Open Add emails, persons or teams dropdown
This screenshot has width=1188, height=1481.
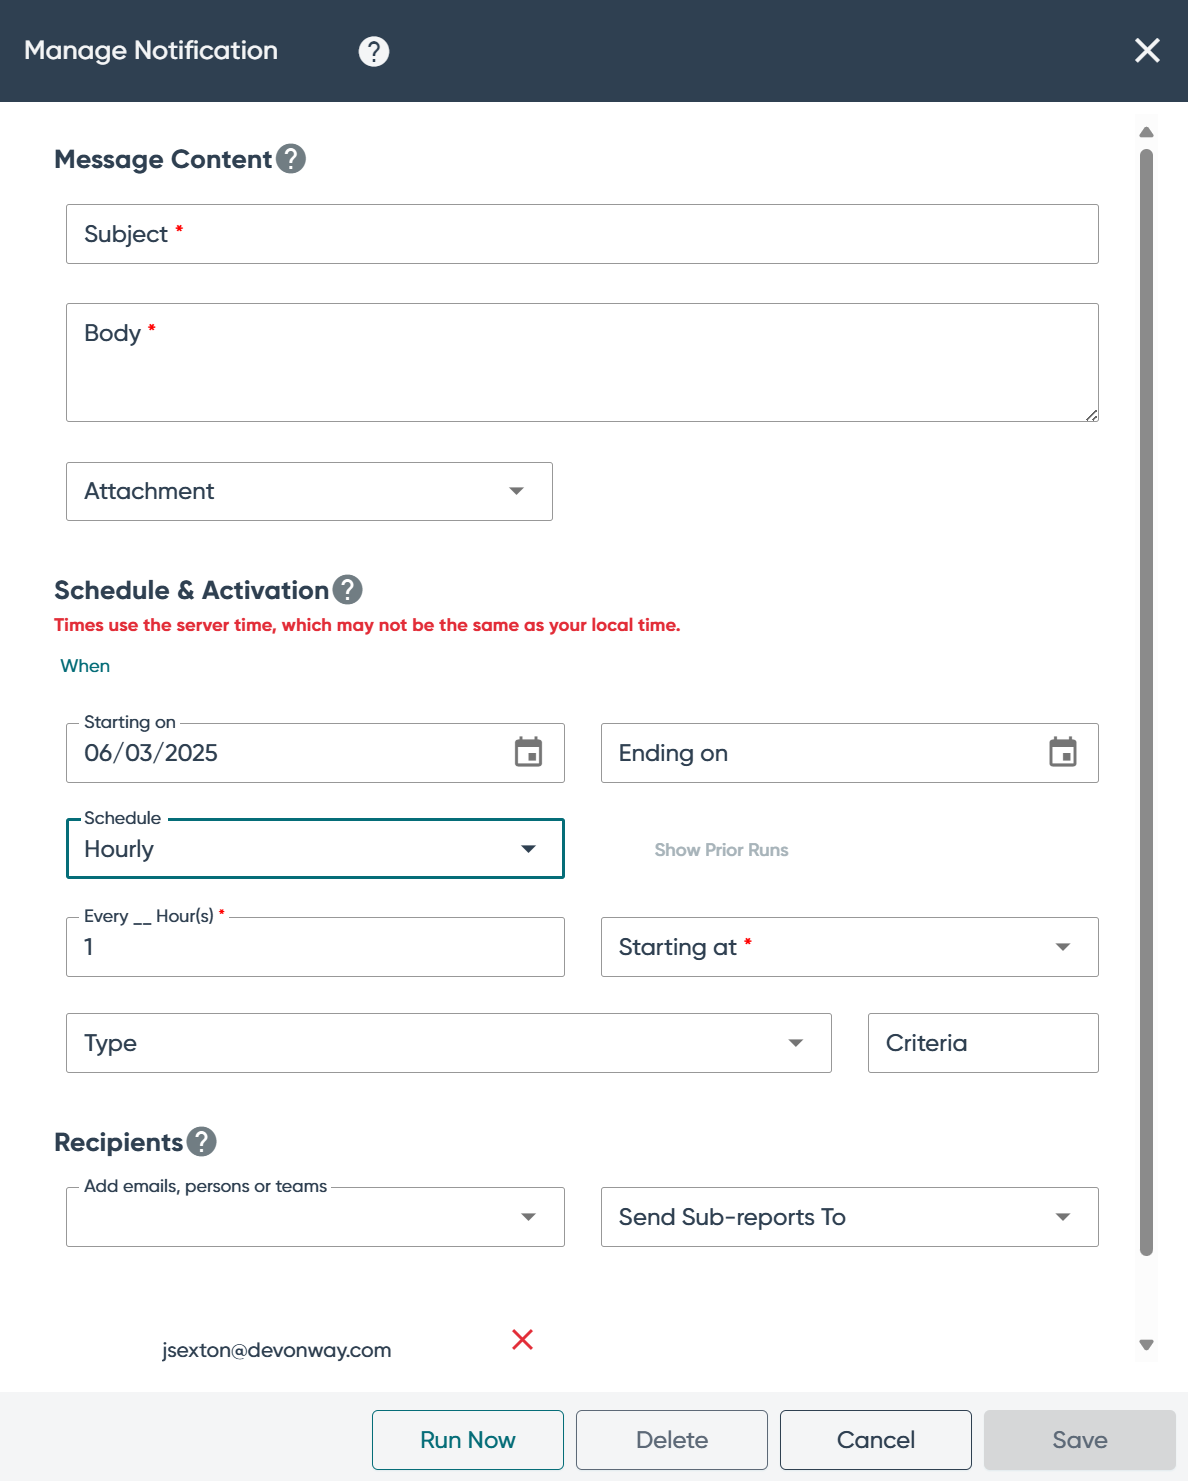click(x=315, y=1217)
